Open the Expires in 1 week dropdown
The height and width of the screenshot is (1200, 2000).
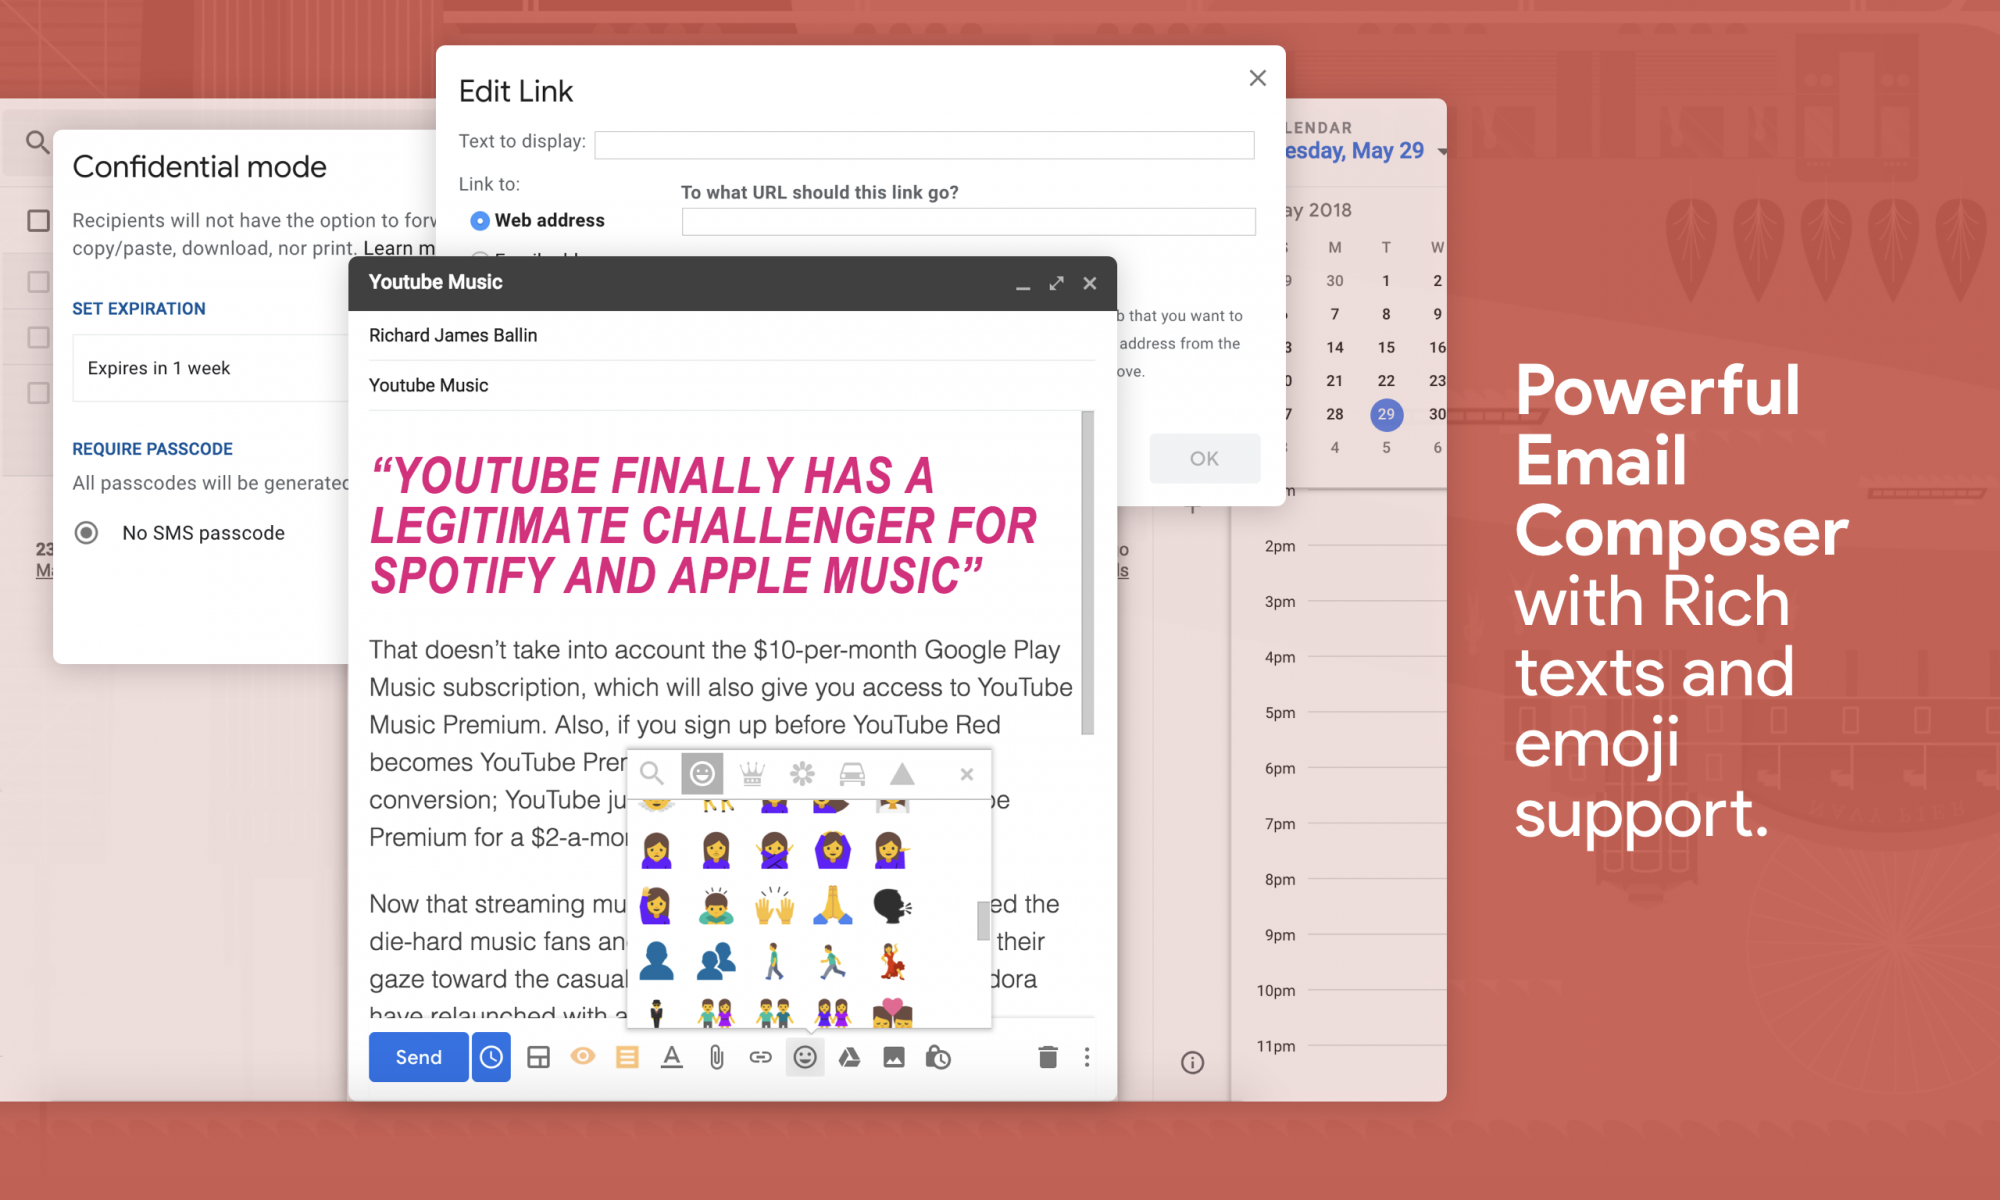210,368
